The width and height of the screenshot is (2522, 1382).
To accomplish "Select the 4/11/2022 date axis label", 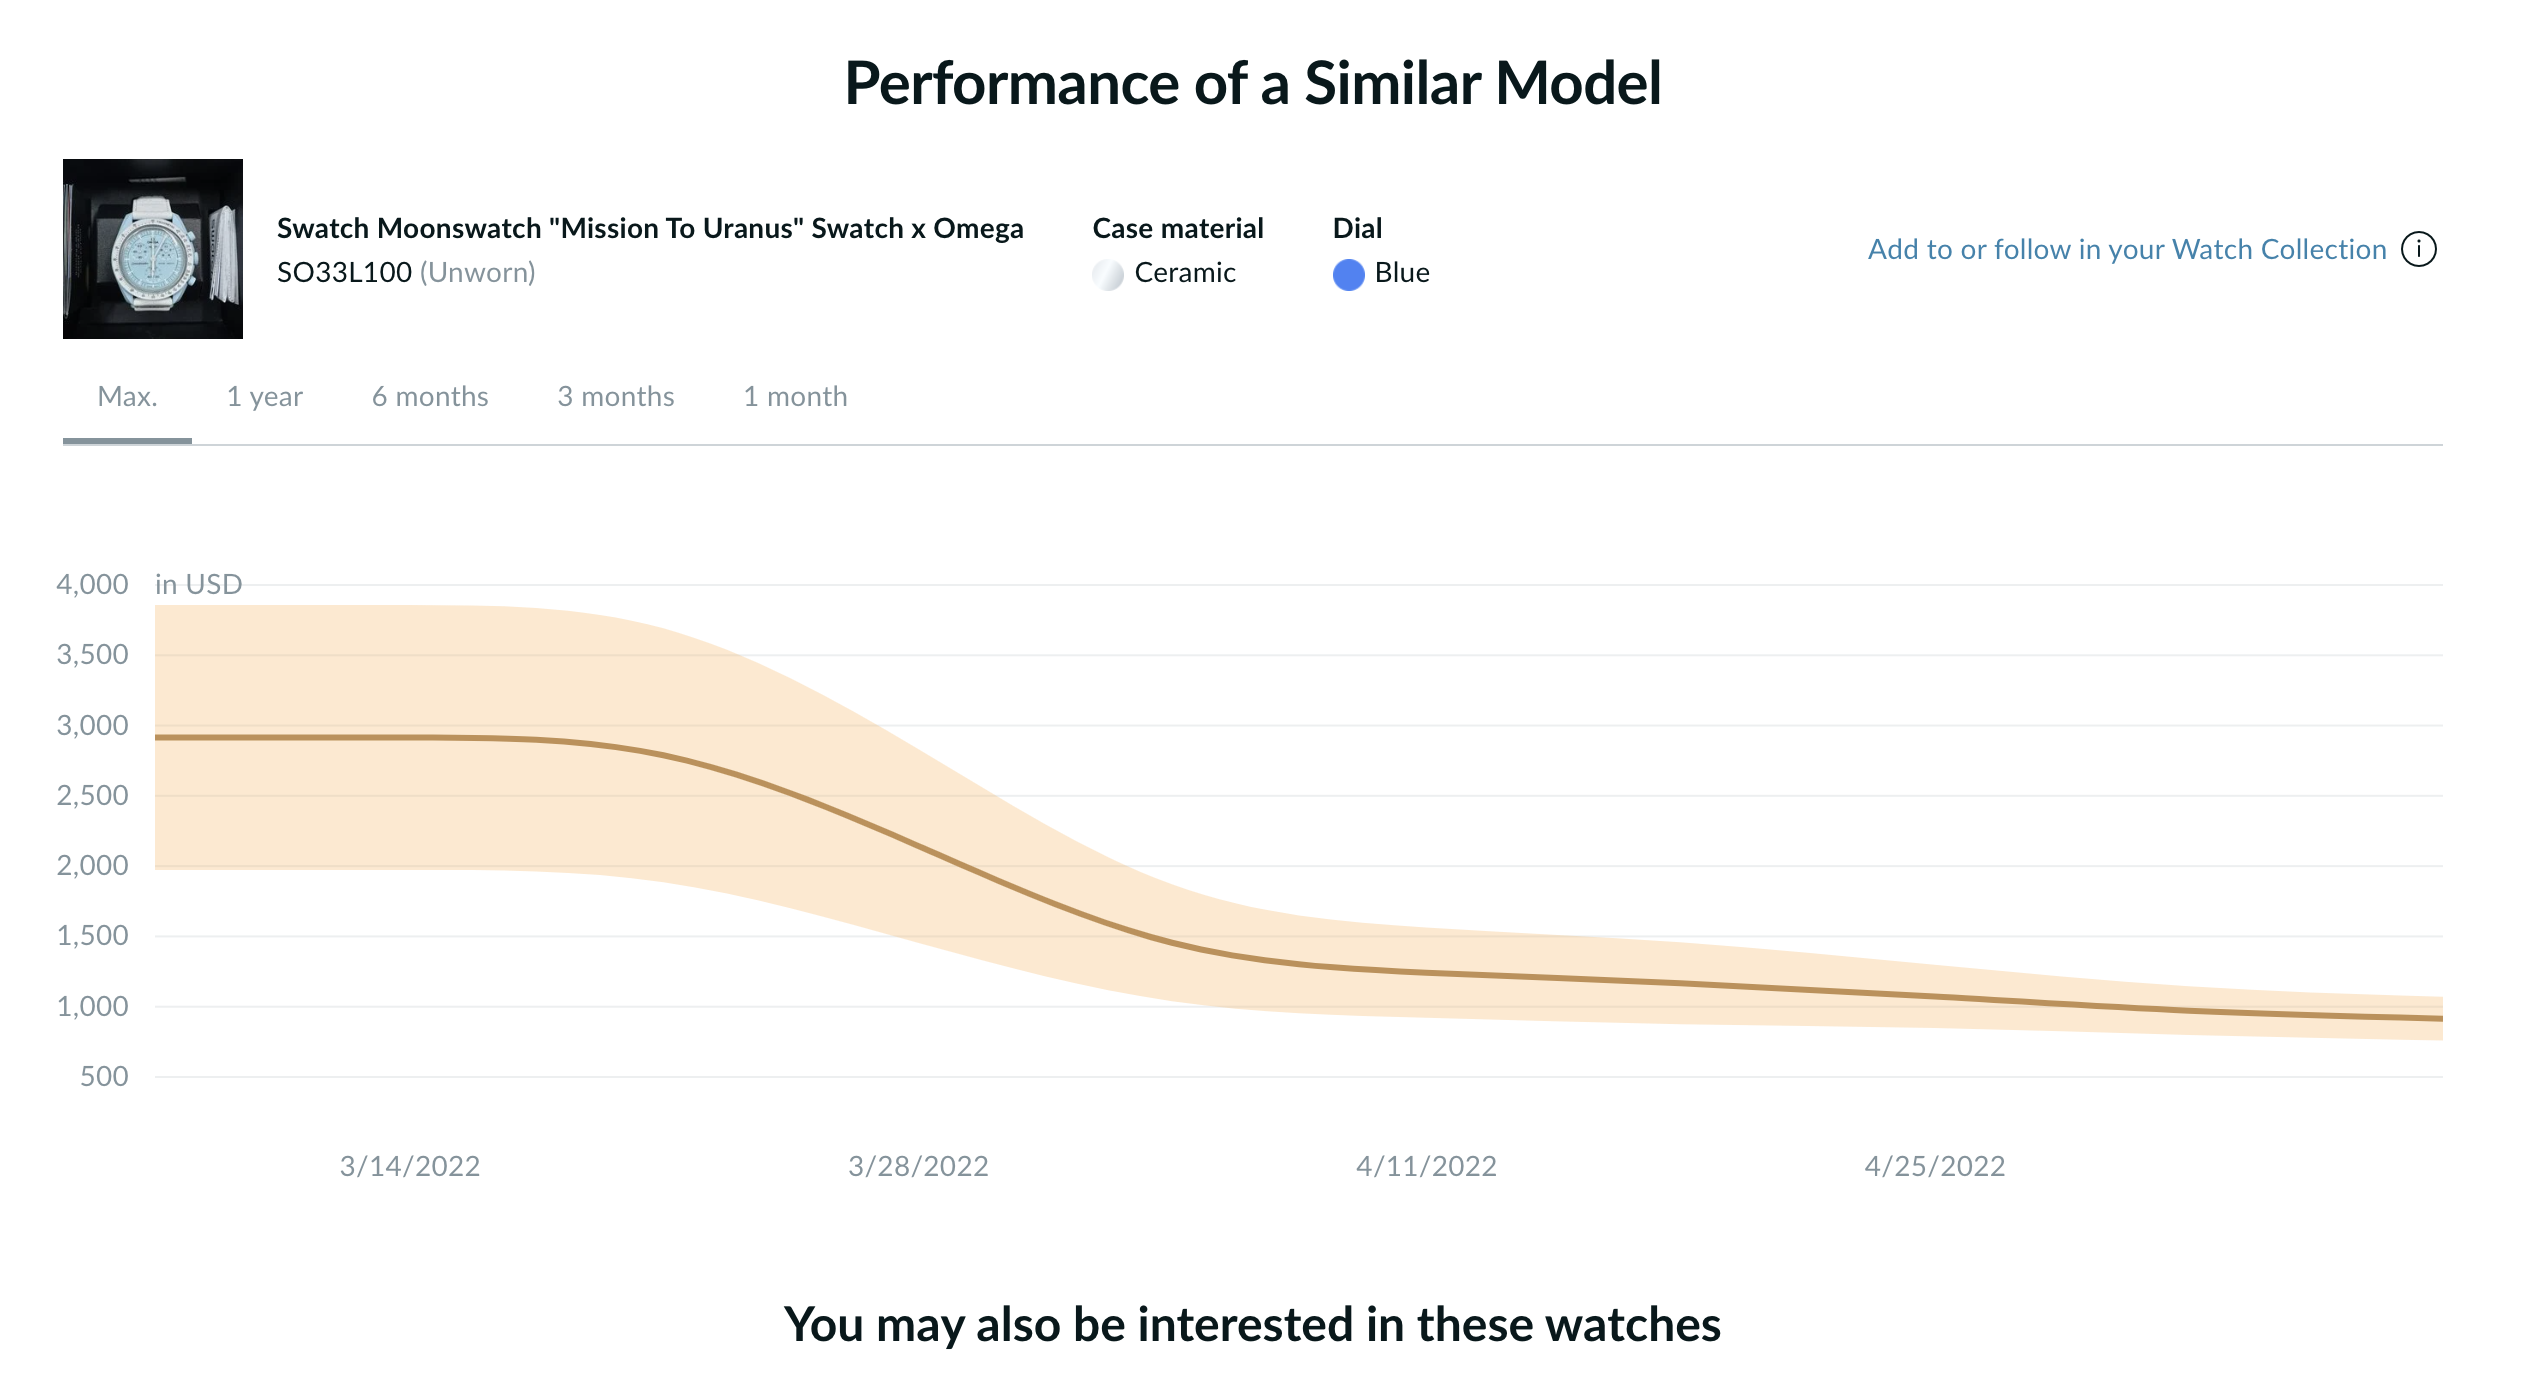I will (1426, 1166).
